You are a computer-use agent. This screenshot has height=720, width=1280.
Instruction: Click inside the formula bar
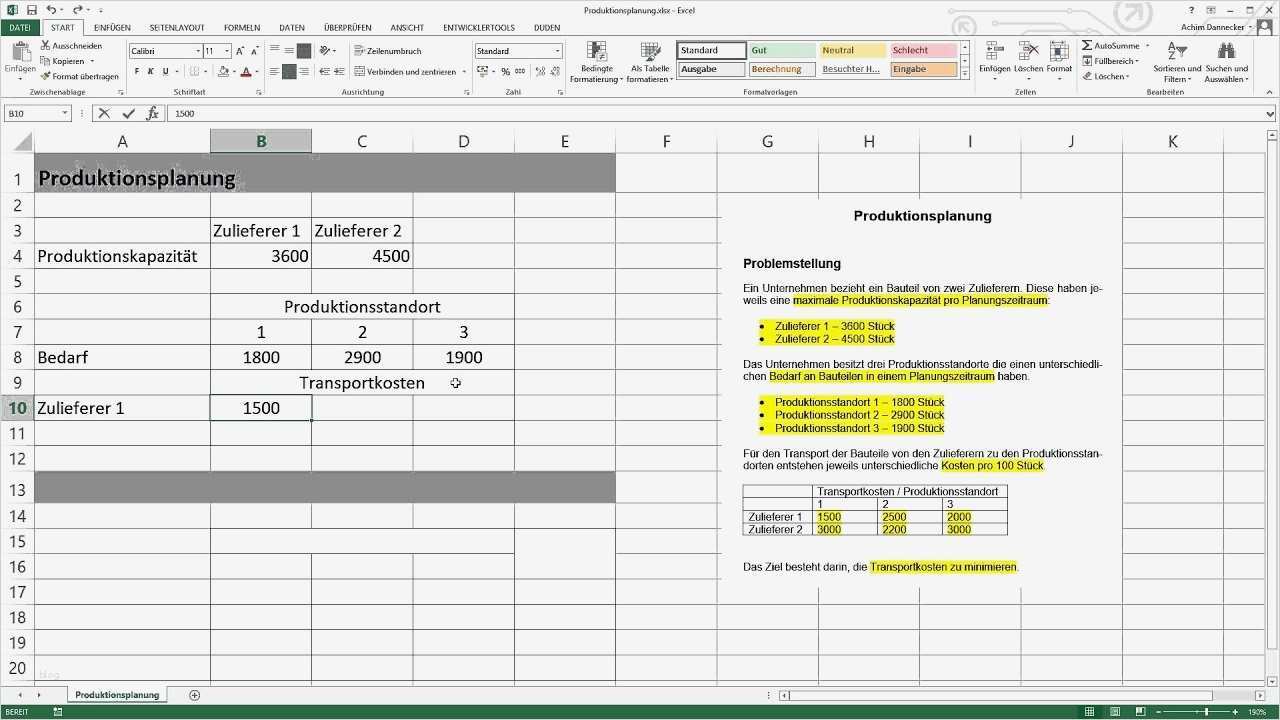(x=400, y=113)
